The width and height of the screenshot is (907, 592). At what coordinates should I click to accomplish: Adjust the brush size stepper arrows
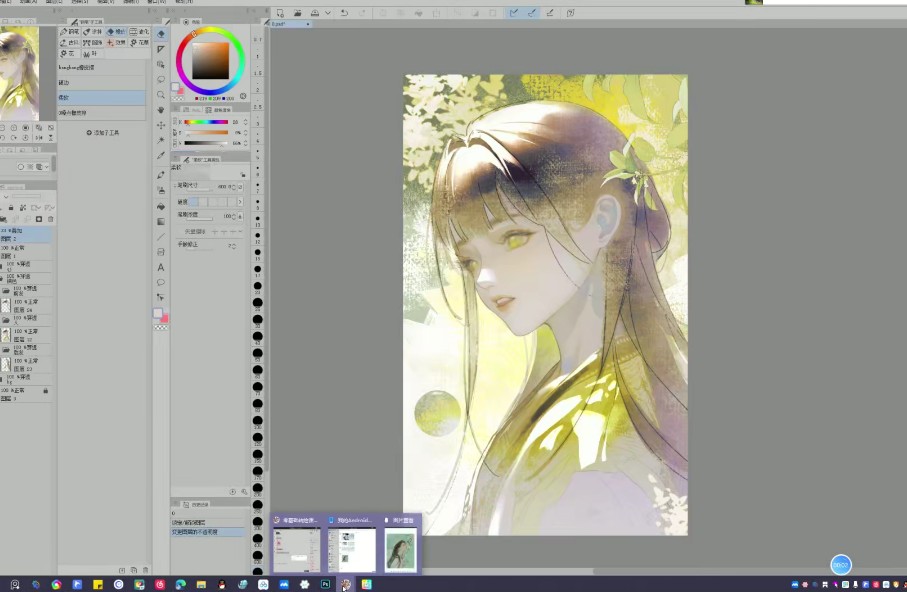coord(234,187)
